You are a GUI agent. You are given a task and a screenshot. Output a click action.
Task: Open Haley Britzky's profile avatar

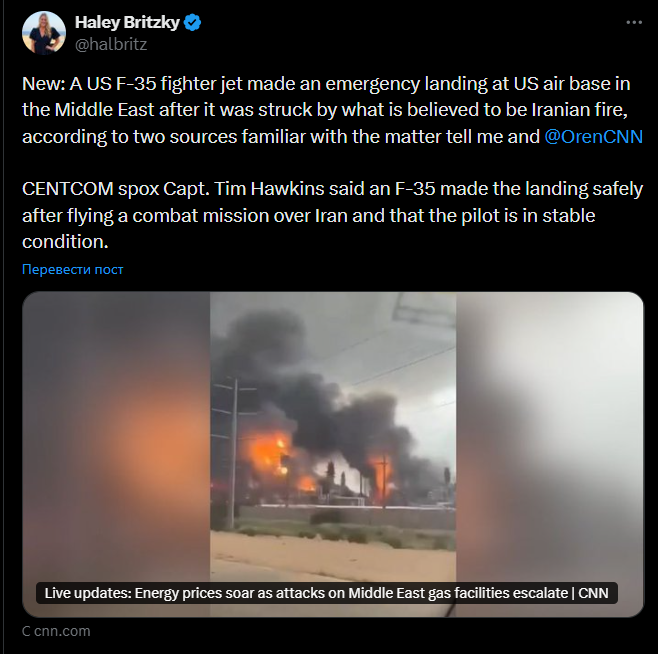44,33
